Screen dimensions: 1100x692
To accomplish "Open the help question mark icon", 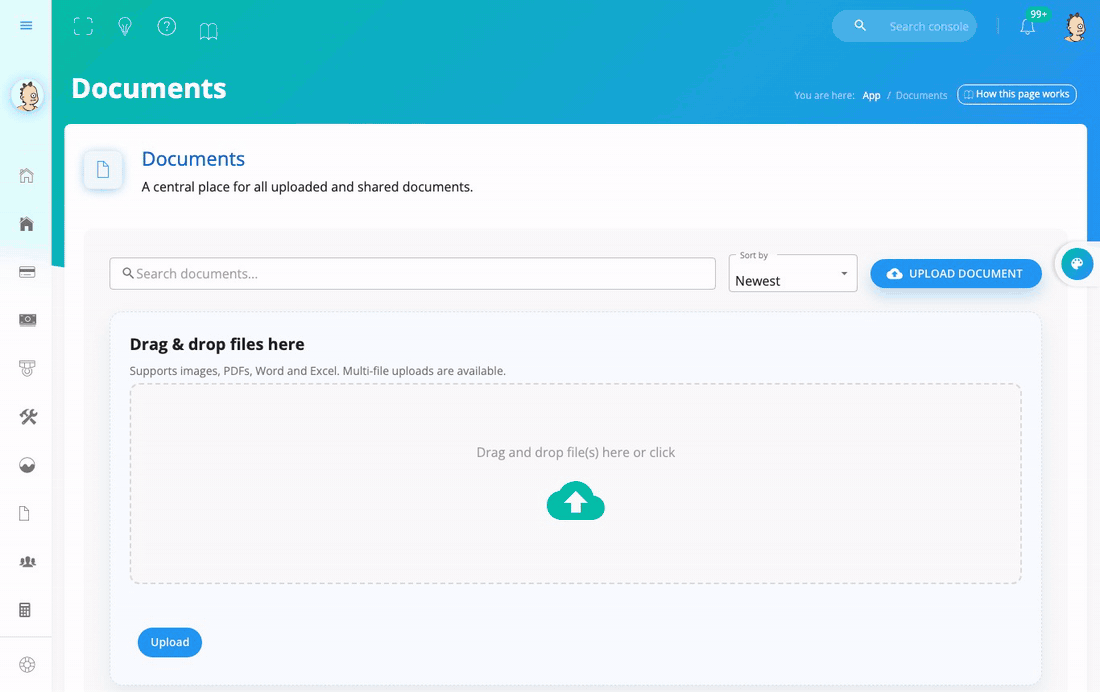I will (x=166, y=27).
